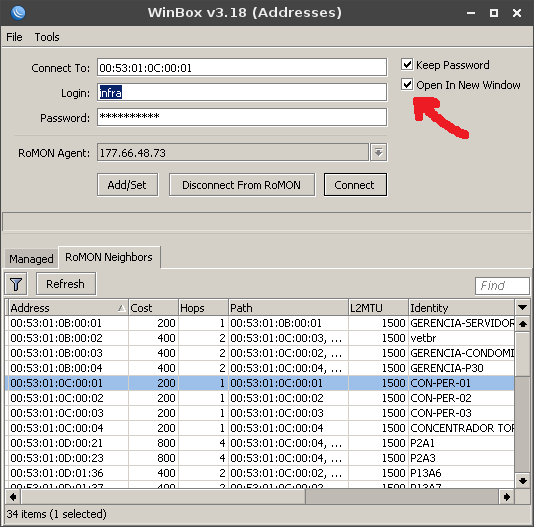Screen dimensions: 534x527
Task: Select the CON-PER-02 identity row
Action: click(261, 398)
